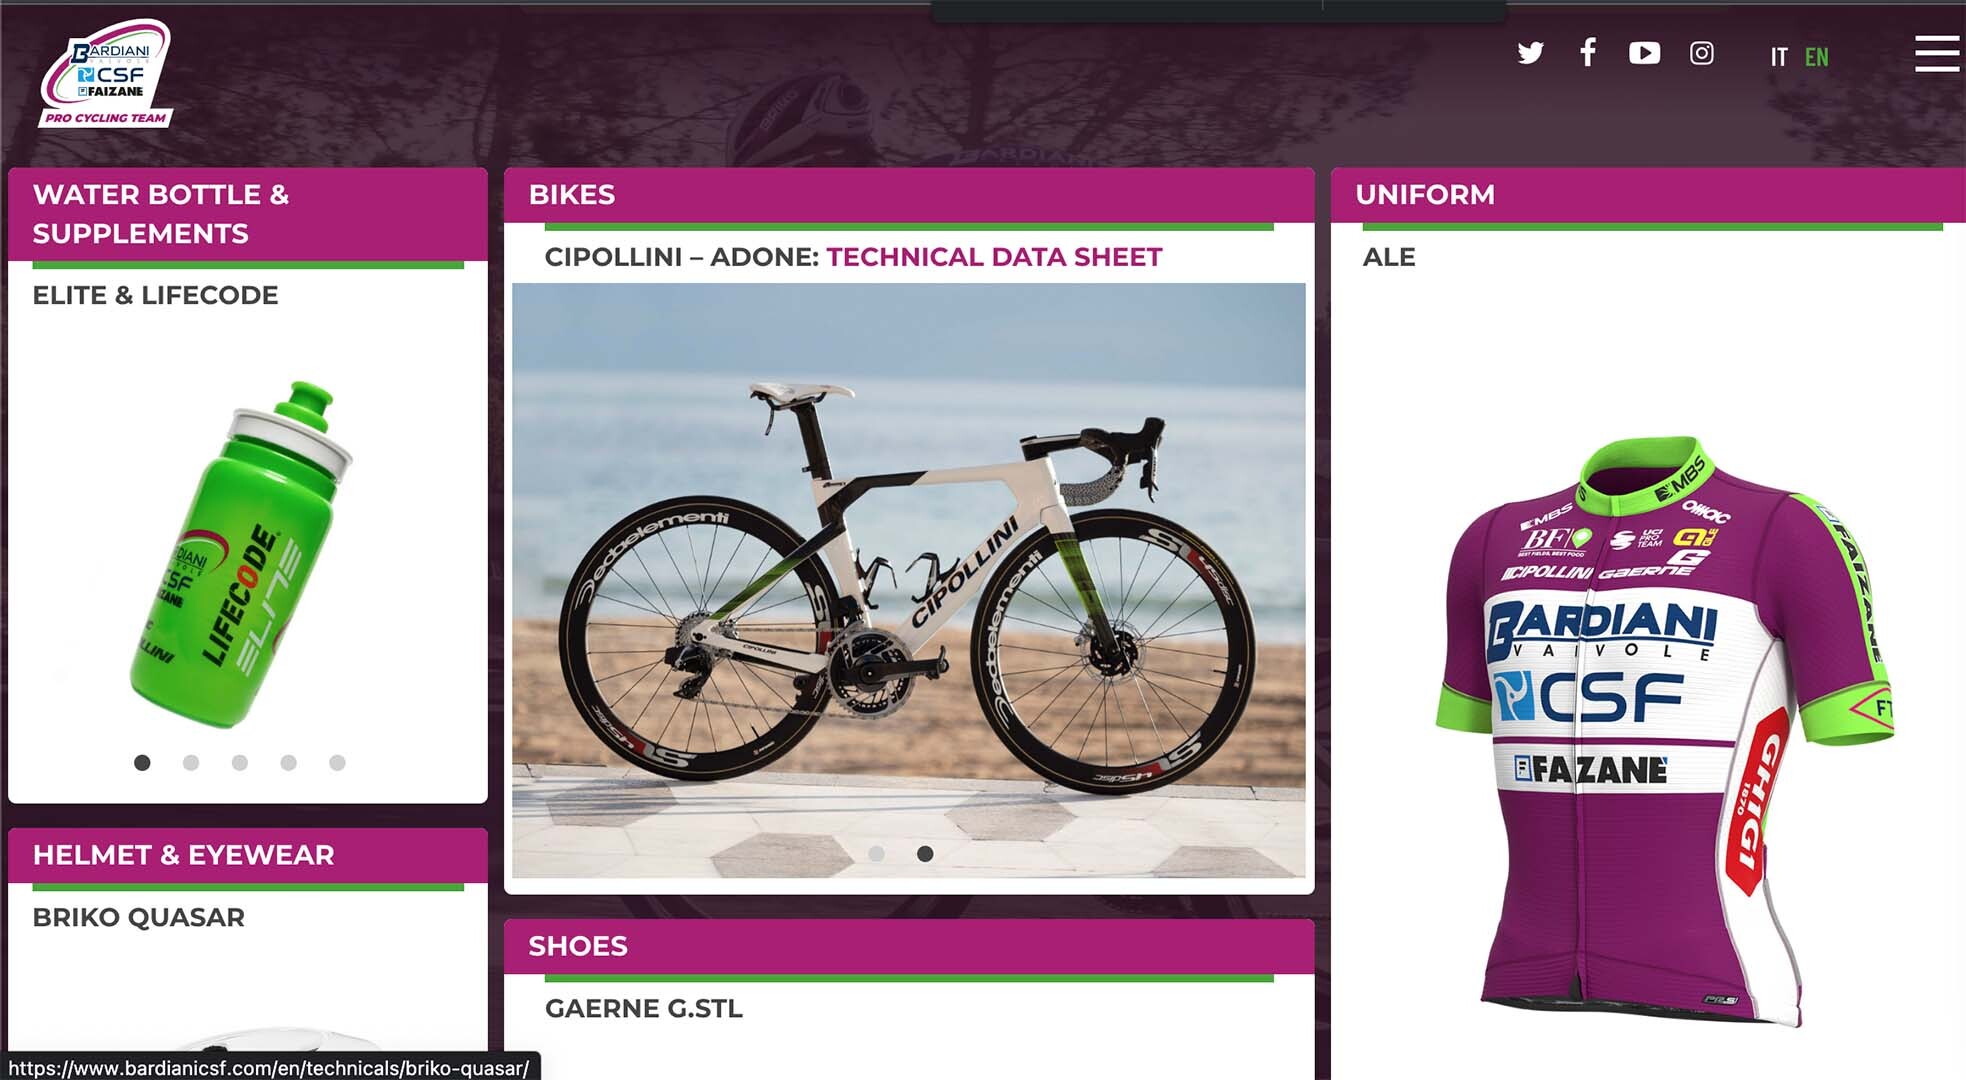This screenshot has height=1080, width=1966.
Task: Open the Technical Data Sheet link
Action: click(994, 257)
